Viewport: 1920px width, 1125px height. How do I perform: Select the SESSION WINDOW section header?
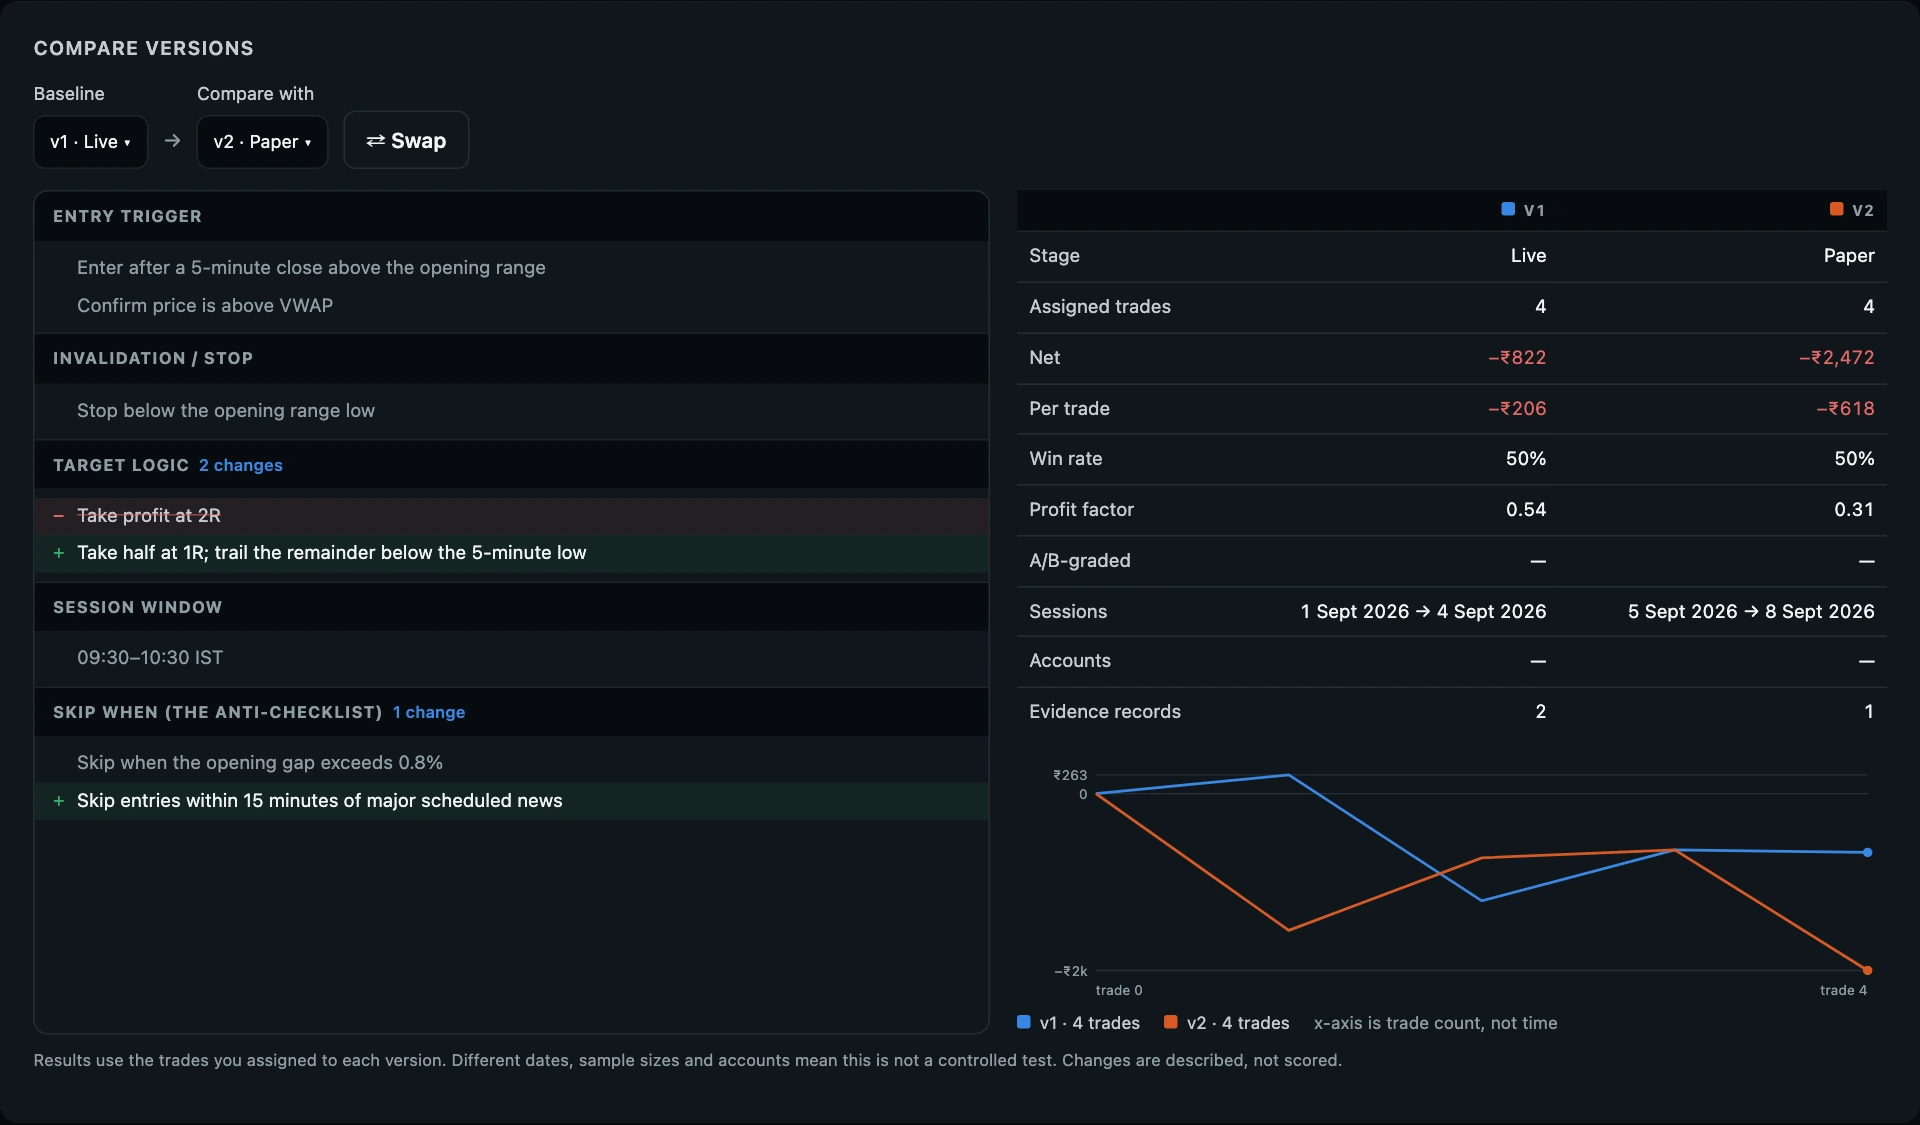coord(511,607)
